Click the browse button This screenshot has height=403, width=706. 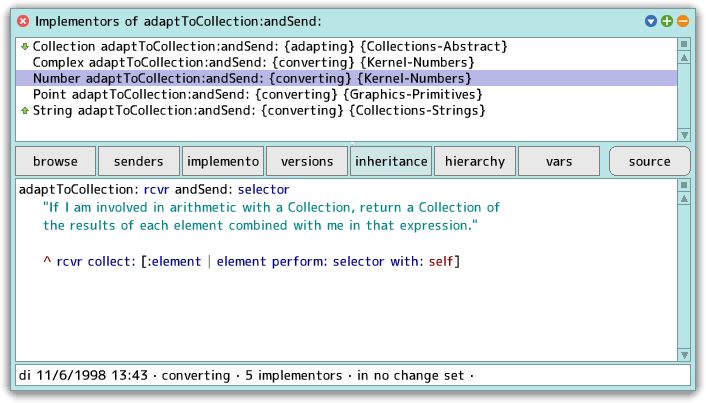pyautogui.click(x=55, y=161)
